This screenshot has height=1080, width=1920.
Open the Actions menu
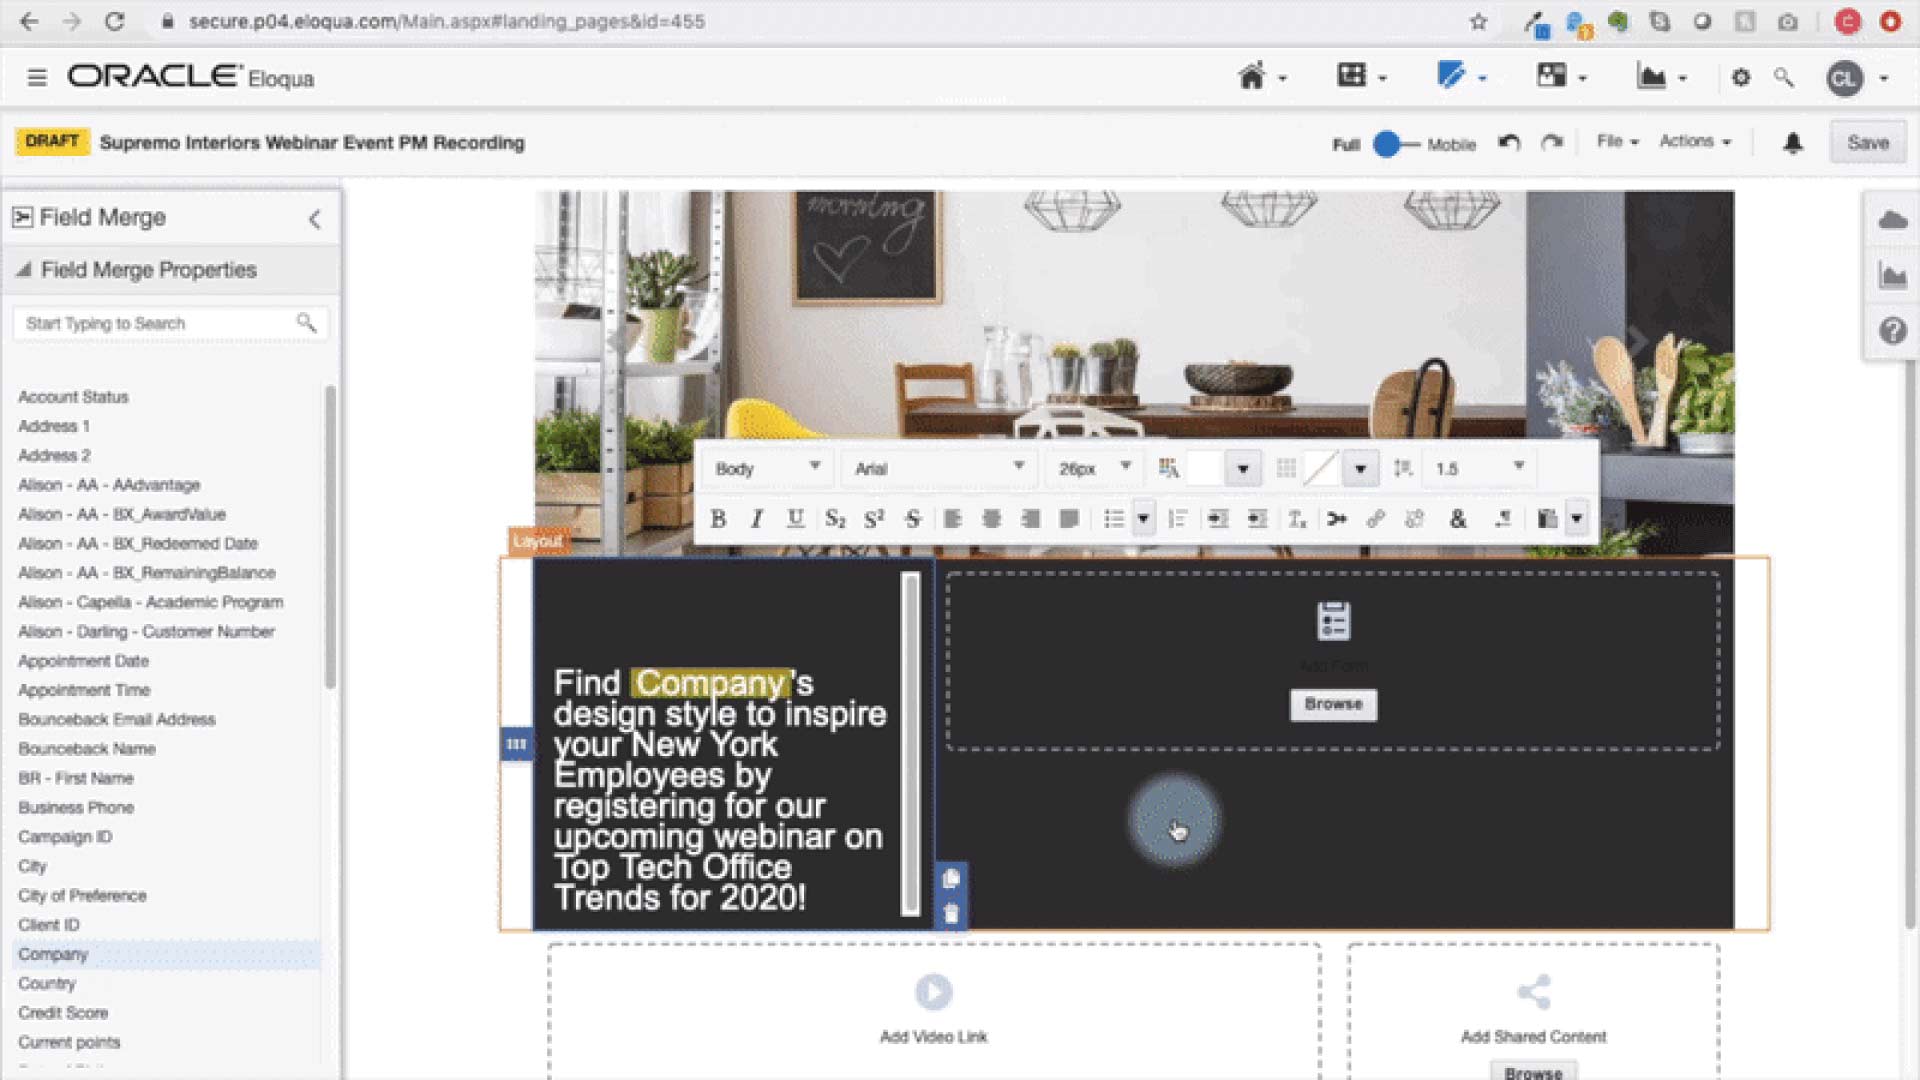[x=1693, y=141]
